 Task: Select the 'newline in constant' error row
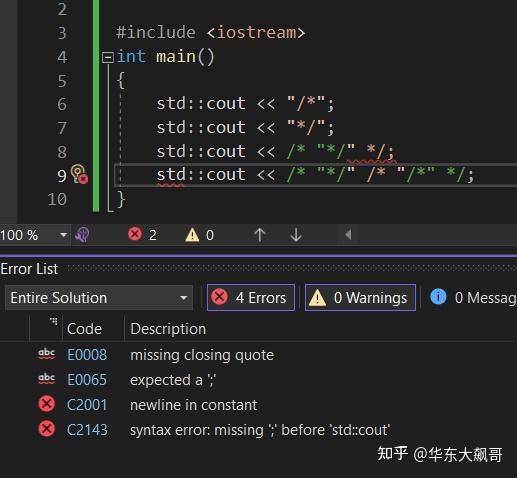point(258,405)
